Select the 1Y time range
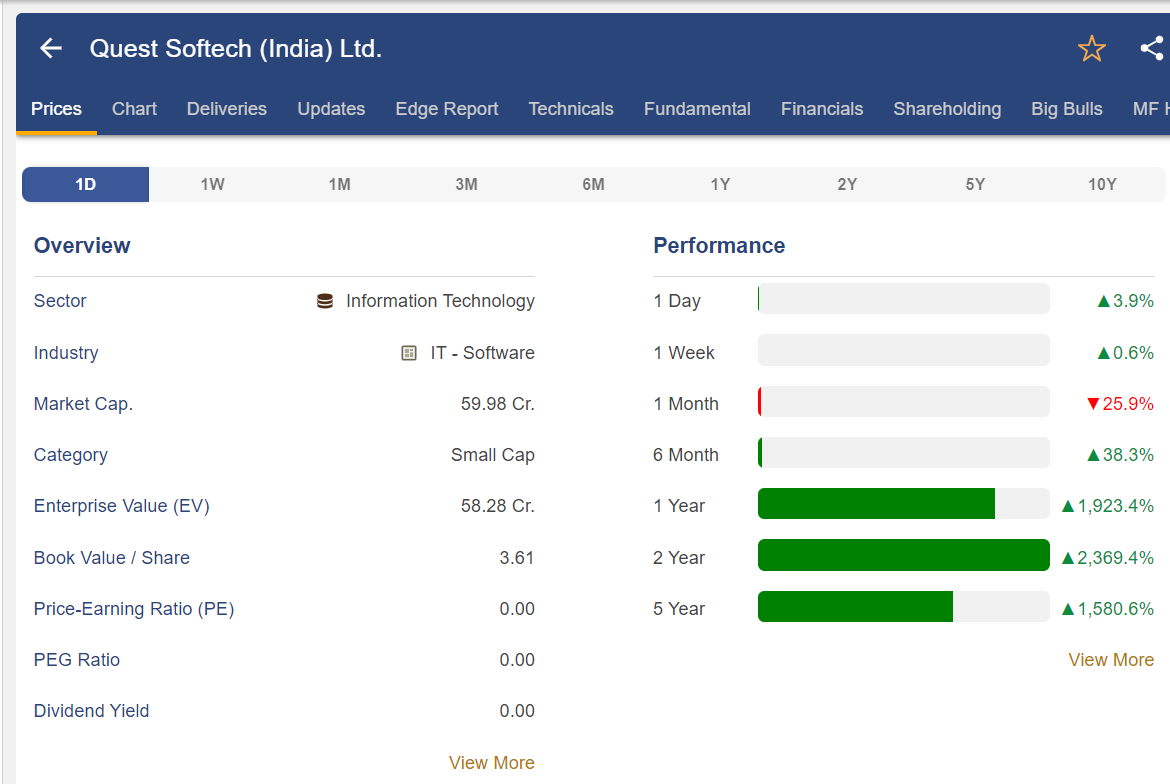 point(720,184)
